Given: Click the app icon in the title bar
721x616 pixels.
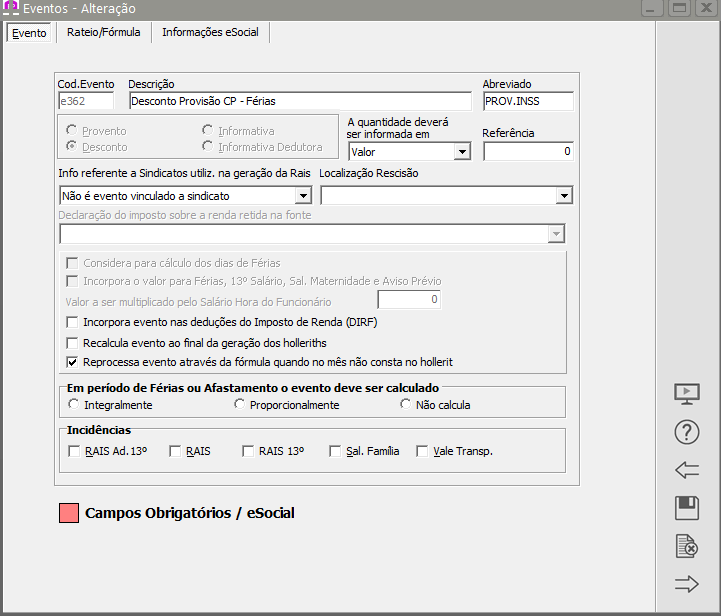Looking at the screenshot, I should click(x=11, y=9).
